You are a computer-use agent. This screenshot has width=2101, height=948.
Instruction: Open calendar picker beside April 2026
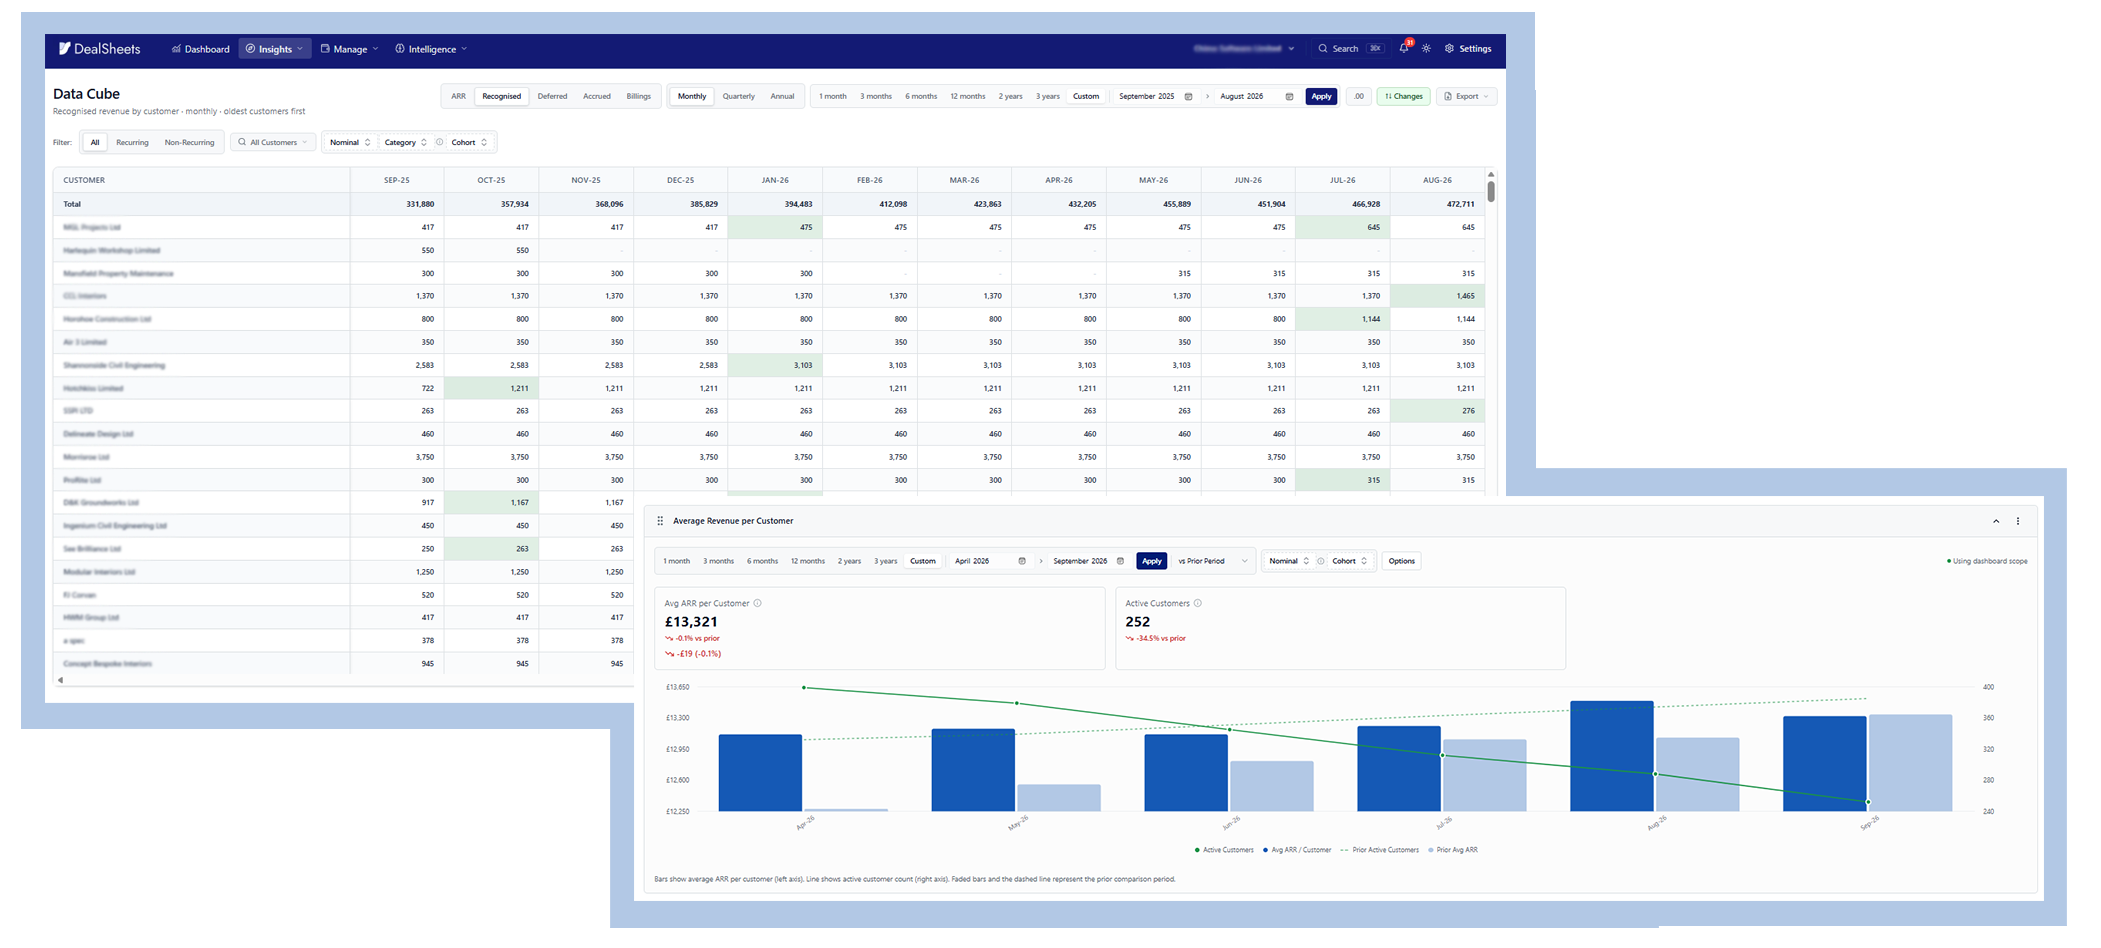pos(1022,561)
